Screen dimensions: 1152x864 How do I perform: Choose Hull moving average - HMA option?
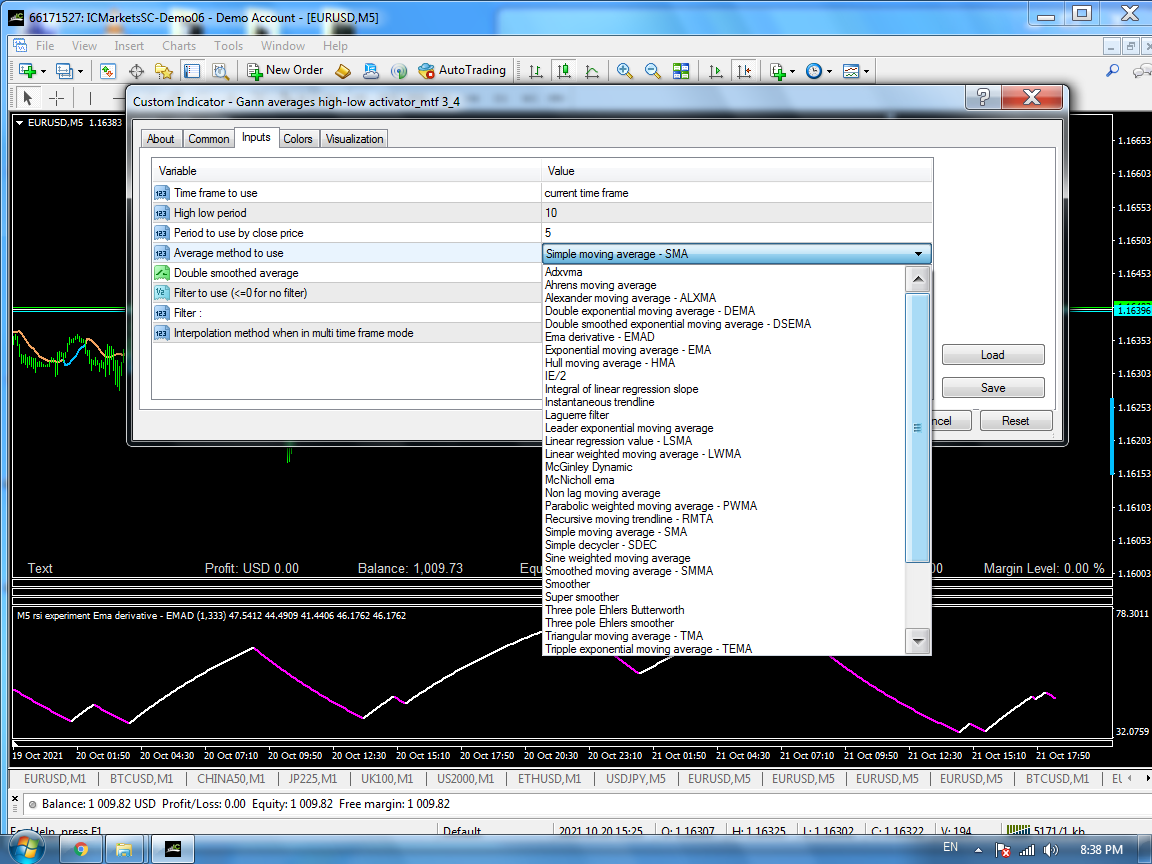(608, 363)
